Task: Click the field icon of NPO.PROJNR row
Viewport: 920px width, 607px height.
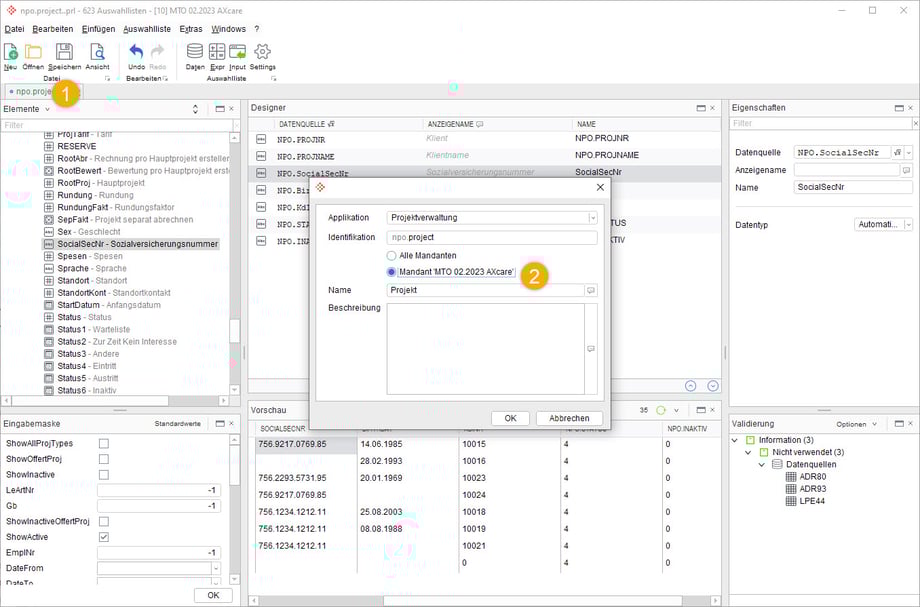Action: pyautogui.click(x=261, y=139)
